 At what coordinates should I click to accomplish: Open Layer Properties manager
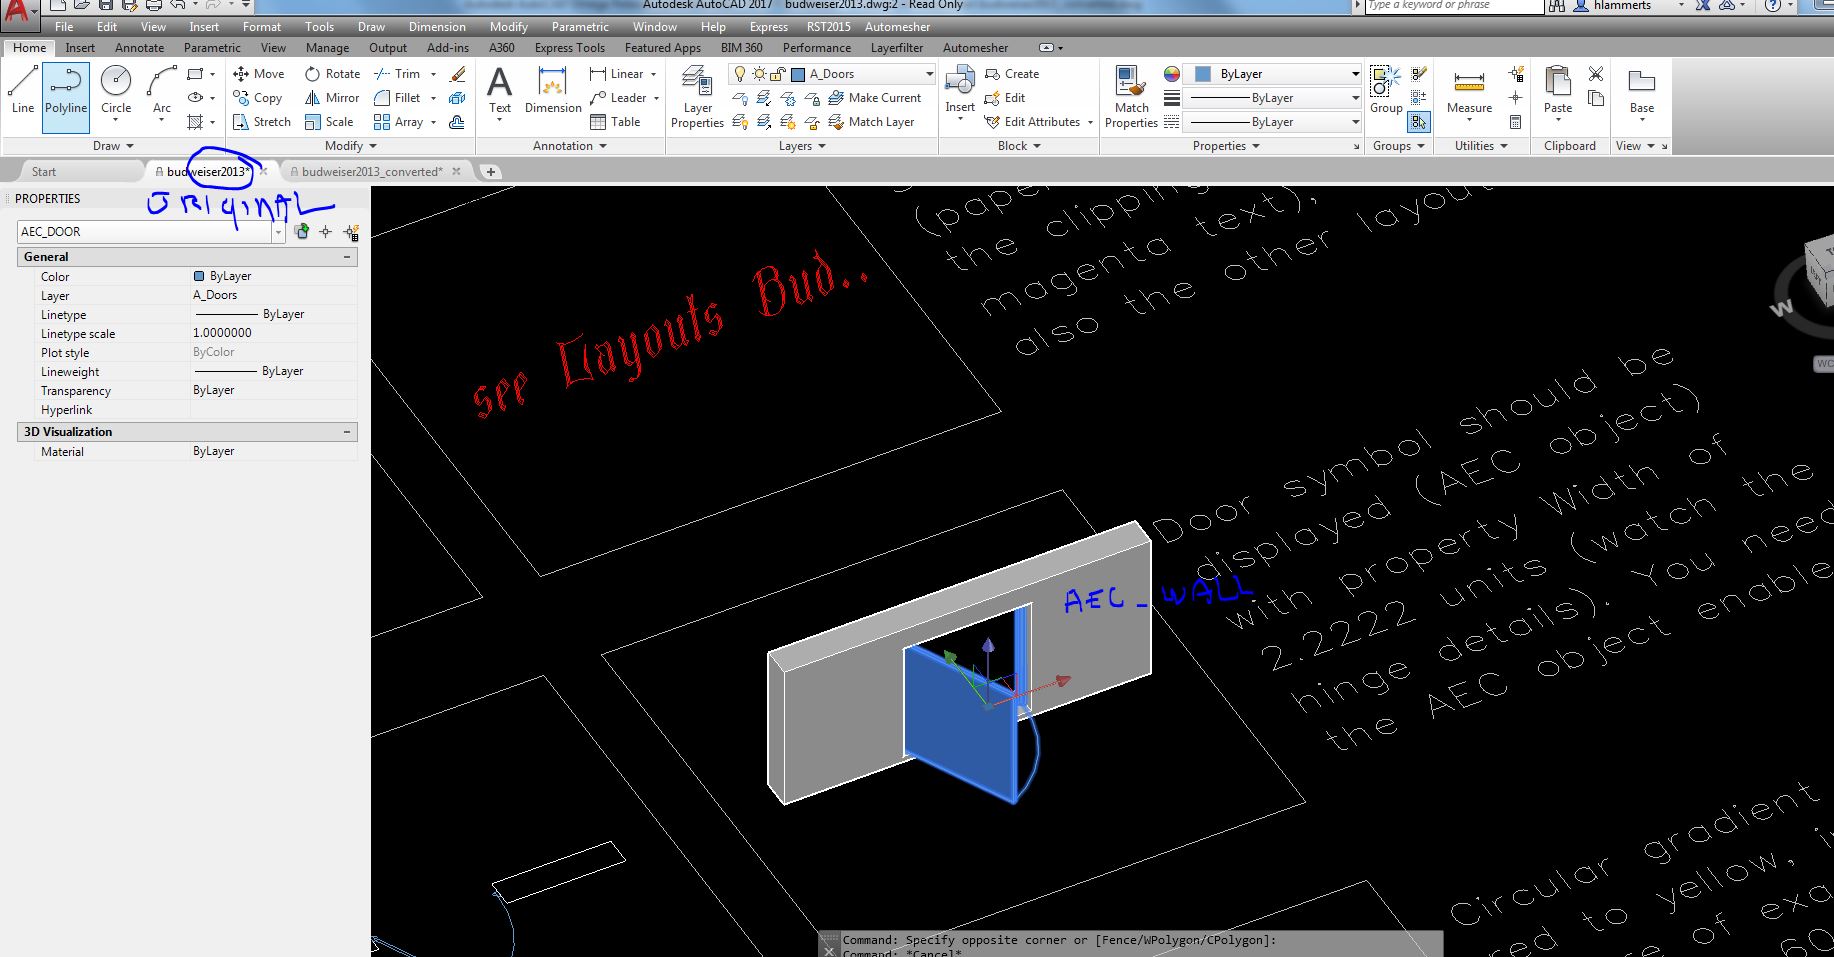[697, 97]
